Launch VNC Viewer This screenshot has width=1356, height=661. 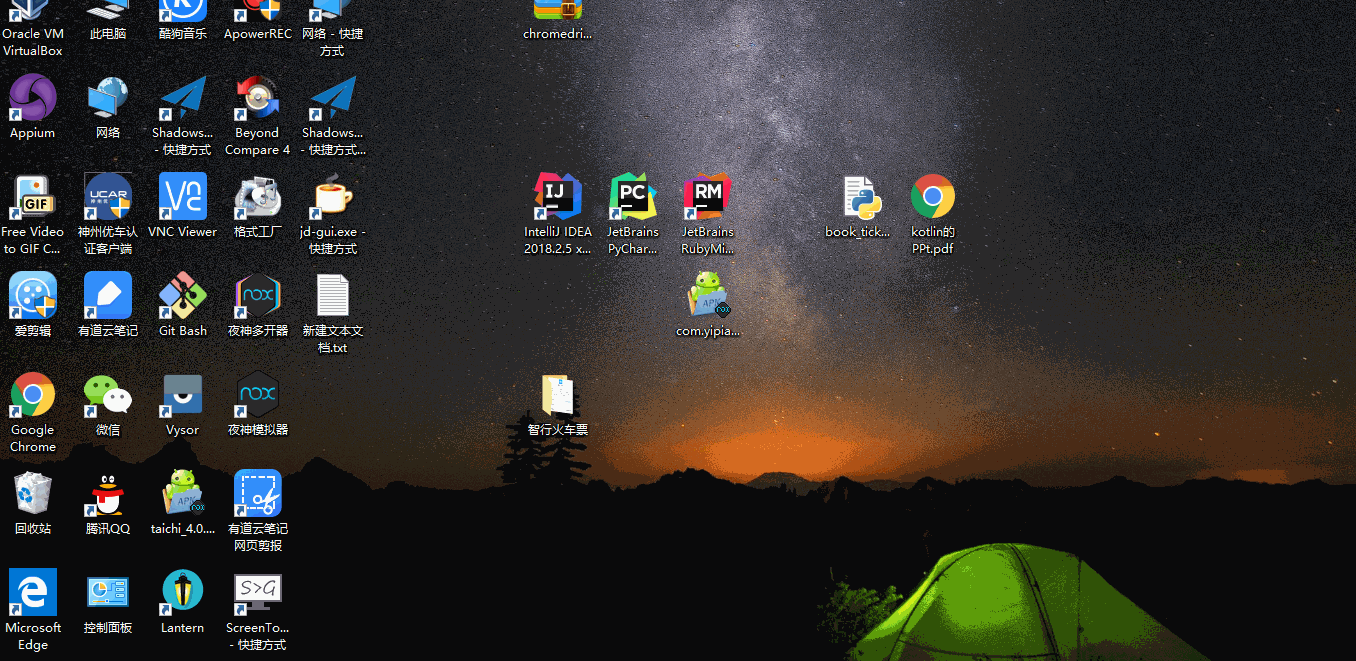coord(183,206)
